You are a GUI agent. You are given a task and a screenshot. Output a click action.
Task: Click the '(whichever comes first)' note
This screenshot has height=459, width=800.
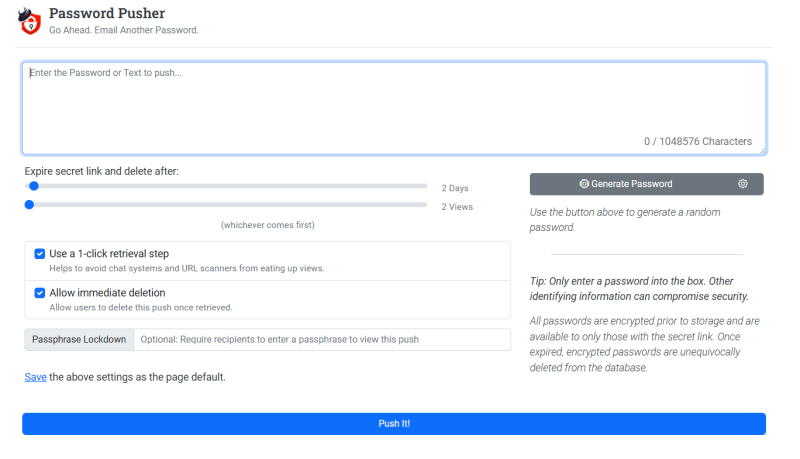point(268,225)
